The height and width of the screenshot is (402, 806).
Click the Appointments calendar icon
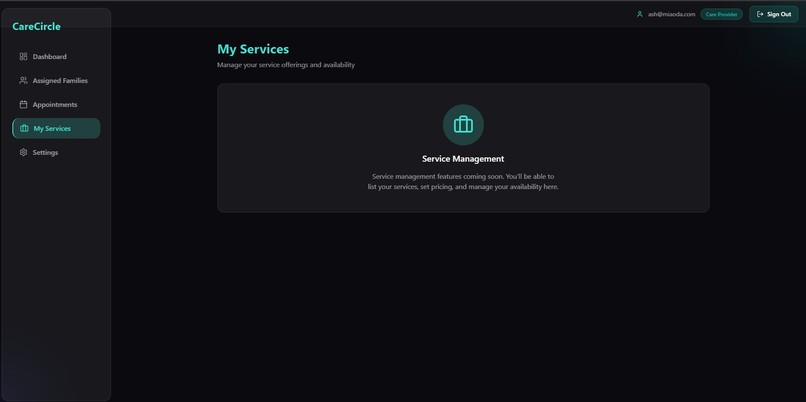pyautogui.click(x=23, y=104)
